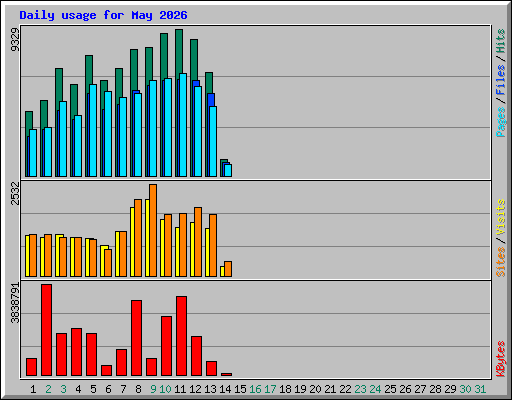This screenshot has height=400, width=512.
Task: Click day 25 on the date axis
Action: (390, 389)
